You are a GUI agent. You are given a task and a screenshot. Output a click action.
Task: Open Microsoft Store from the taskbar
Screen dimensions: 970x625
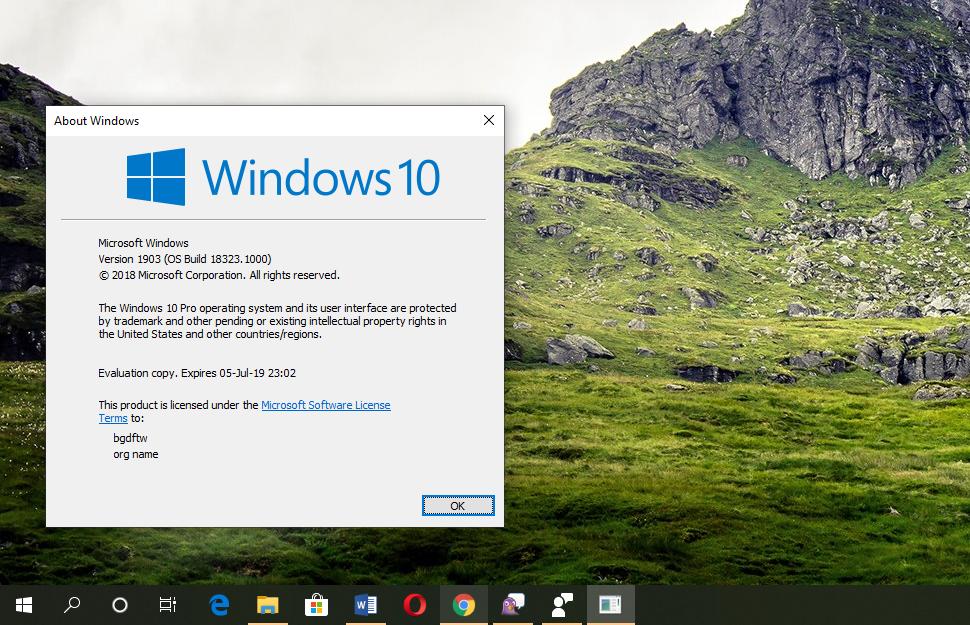[x=316, y=605]
